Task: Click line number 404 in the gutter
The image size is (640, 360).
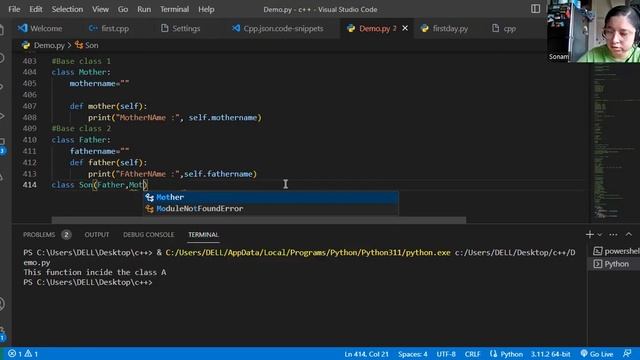Action: coord(29,72)
